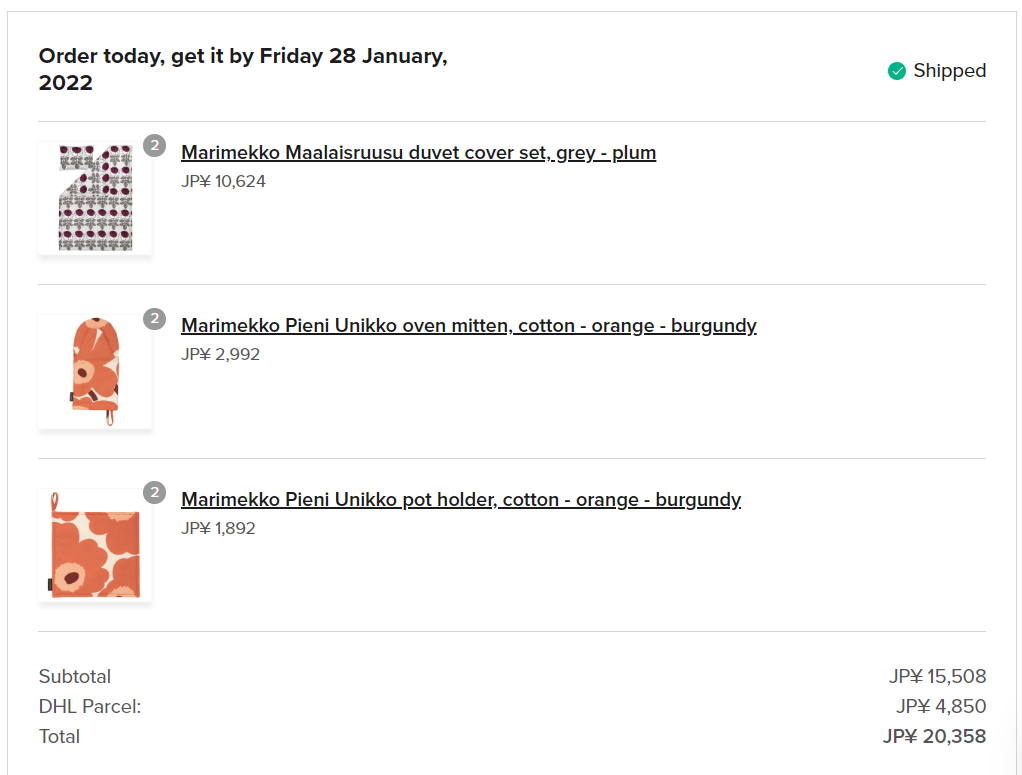Open the Pieni Unikko pot holder link
Viewport: 1022px width, 775px height.
pyautogui.click(x=460, y=500)
